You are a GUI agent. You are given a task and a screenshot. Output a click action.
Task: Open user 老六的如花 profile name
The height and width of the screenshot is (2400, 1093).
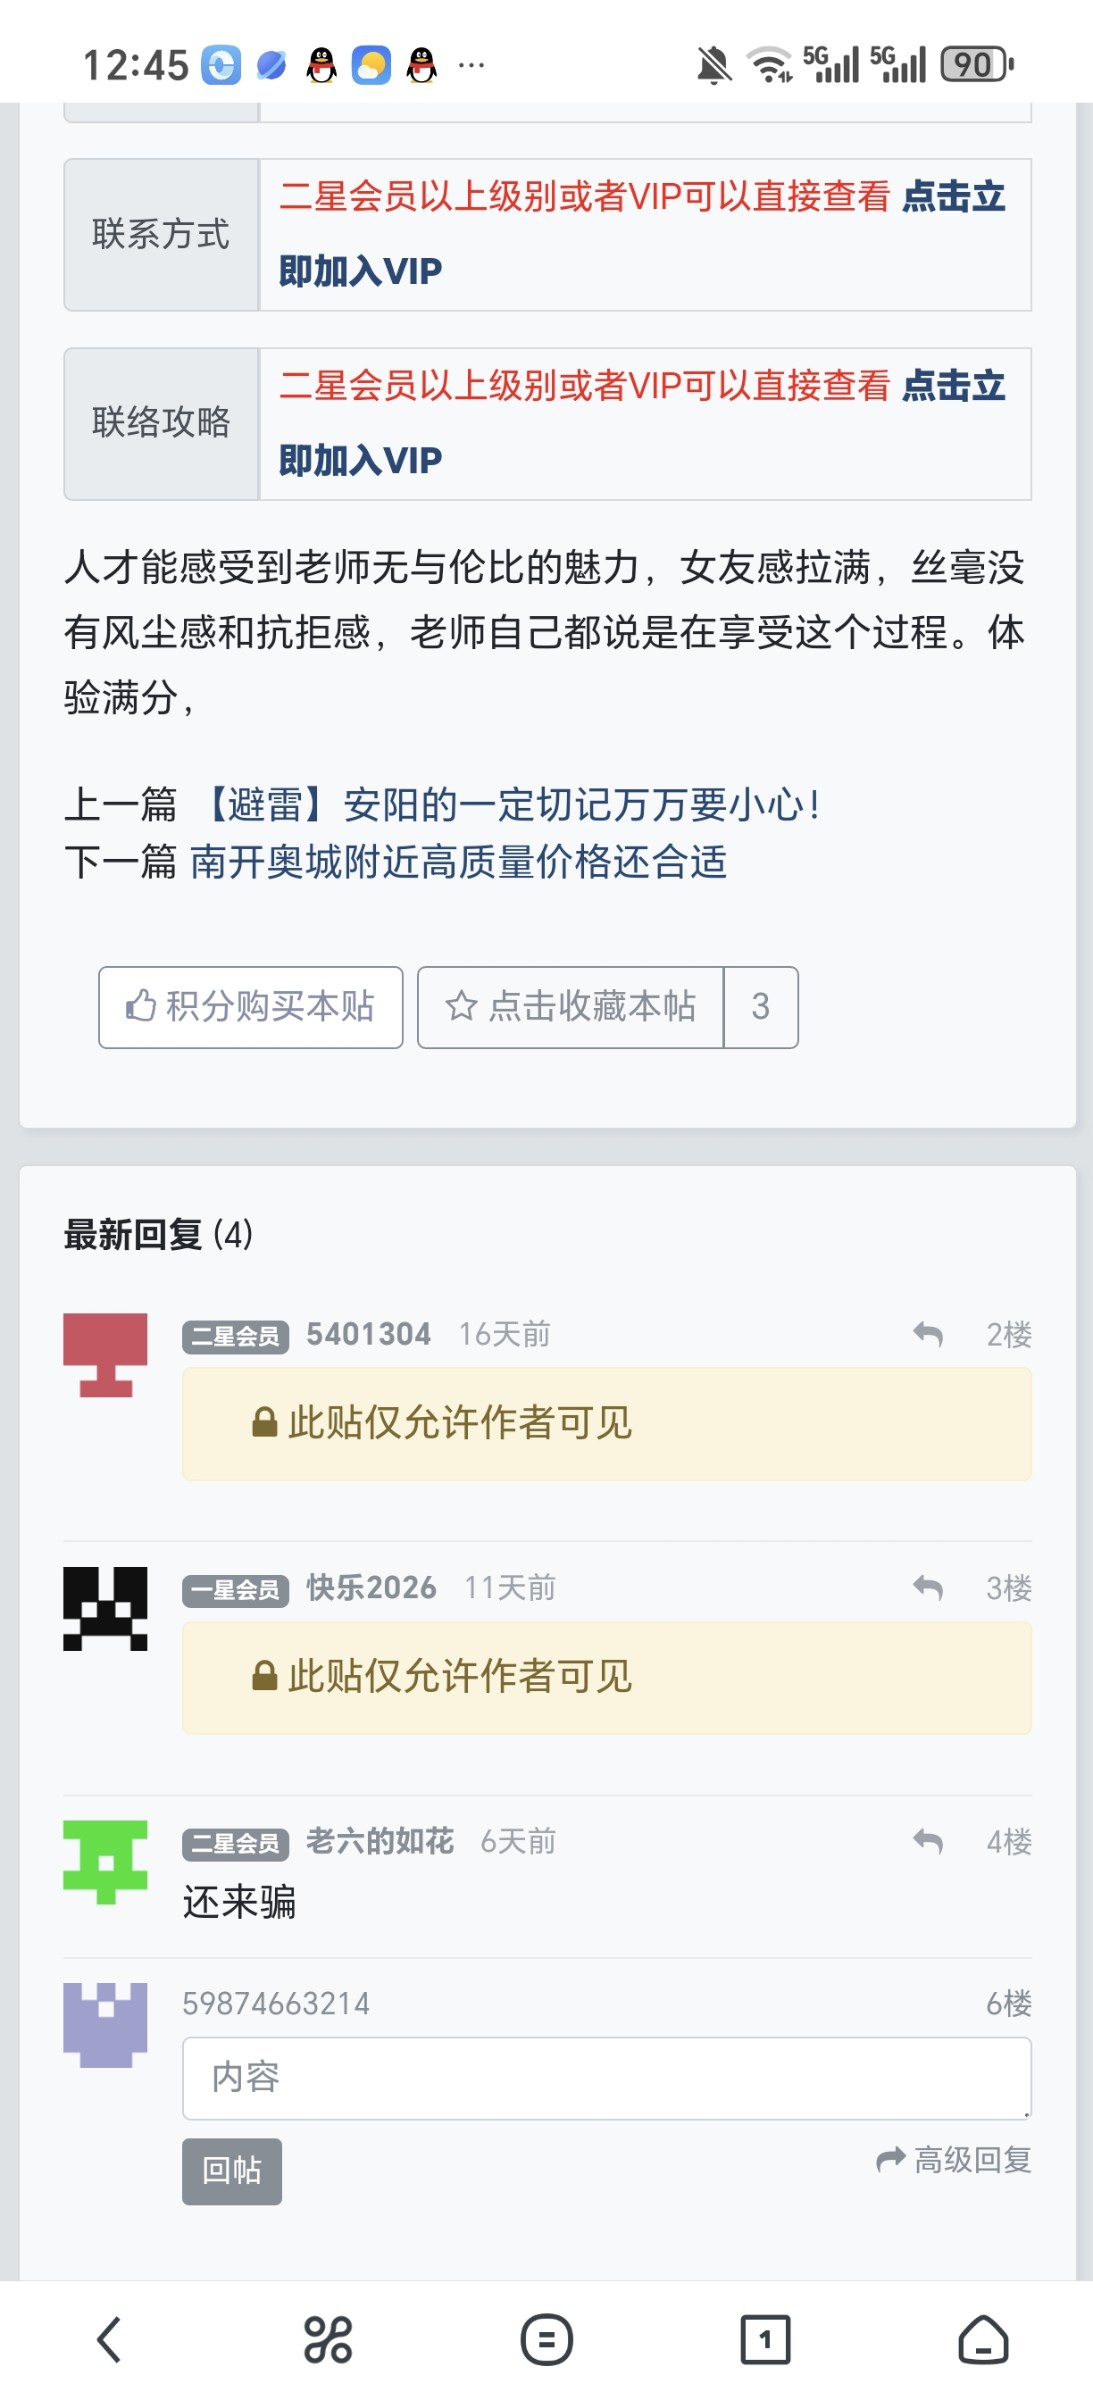[x=380, y=1841]
